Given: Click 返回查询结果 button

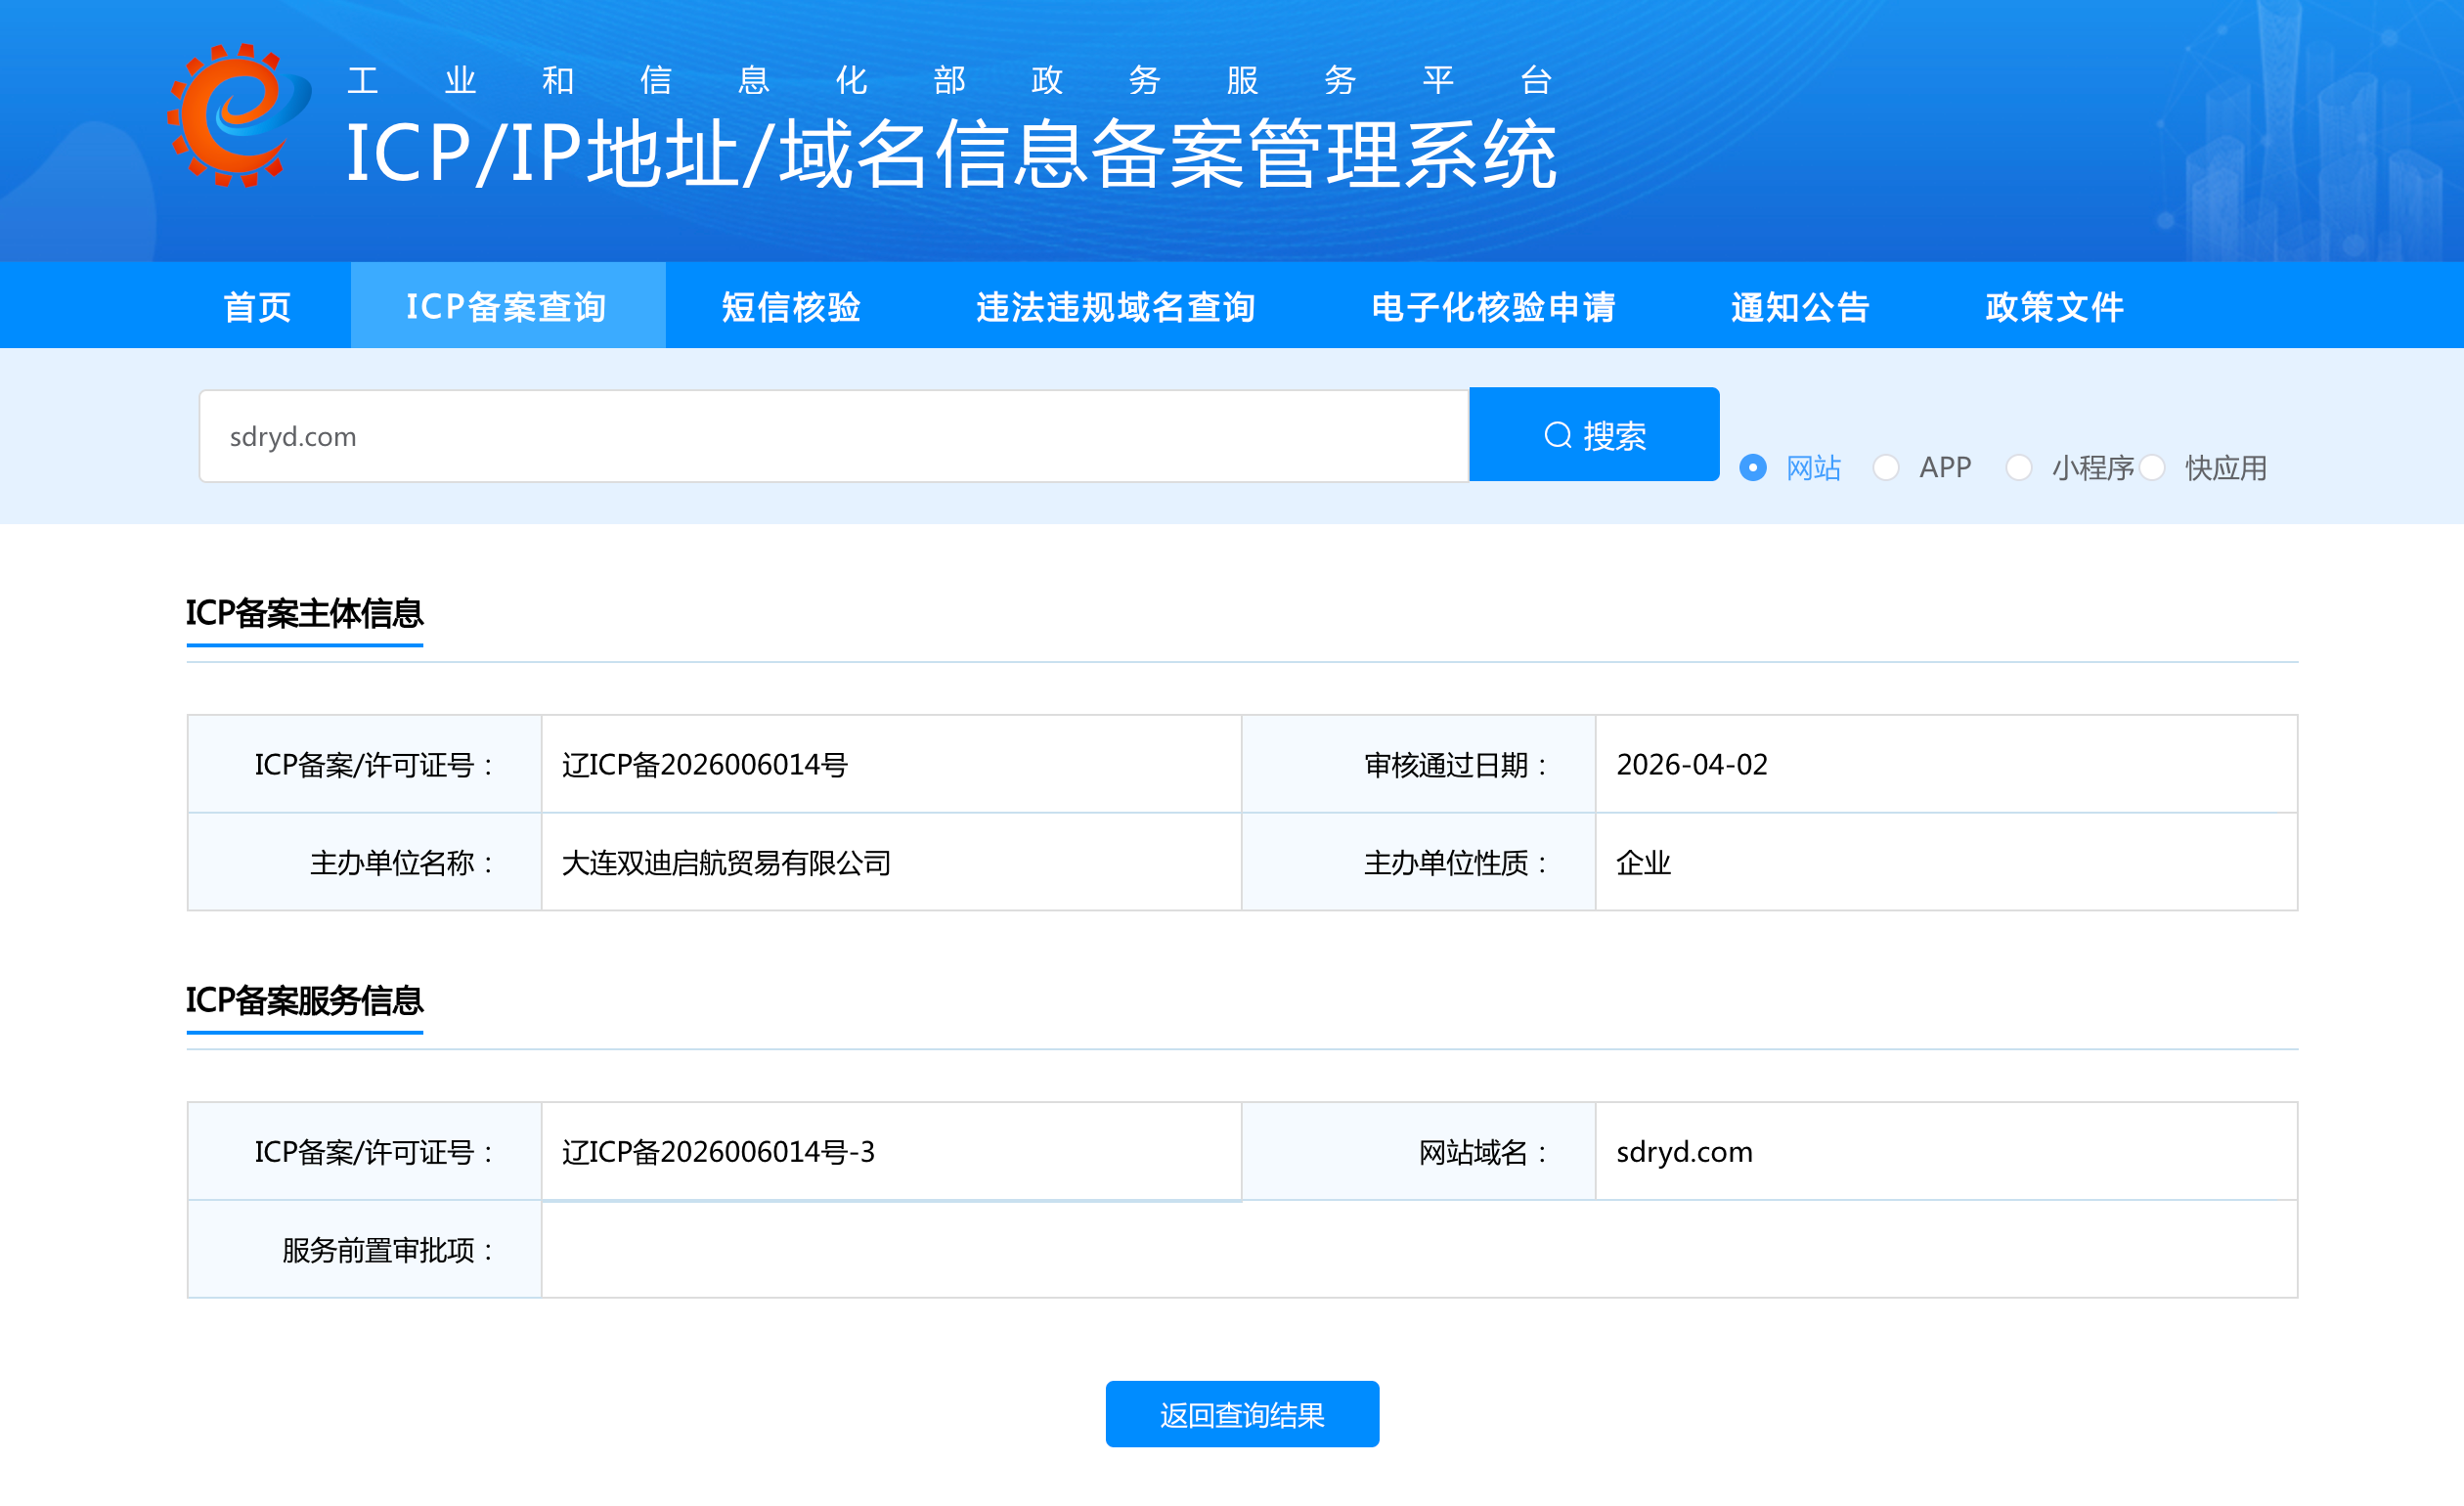Looking at the screenshot, I should point(1241,1414).
